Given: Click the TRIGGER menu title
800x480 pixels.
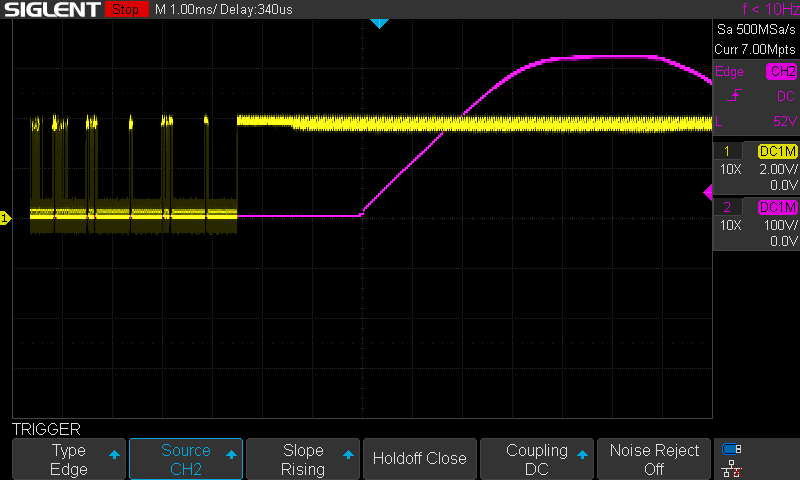Looking at the screenshot, I should (46, 429).
